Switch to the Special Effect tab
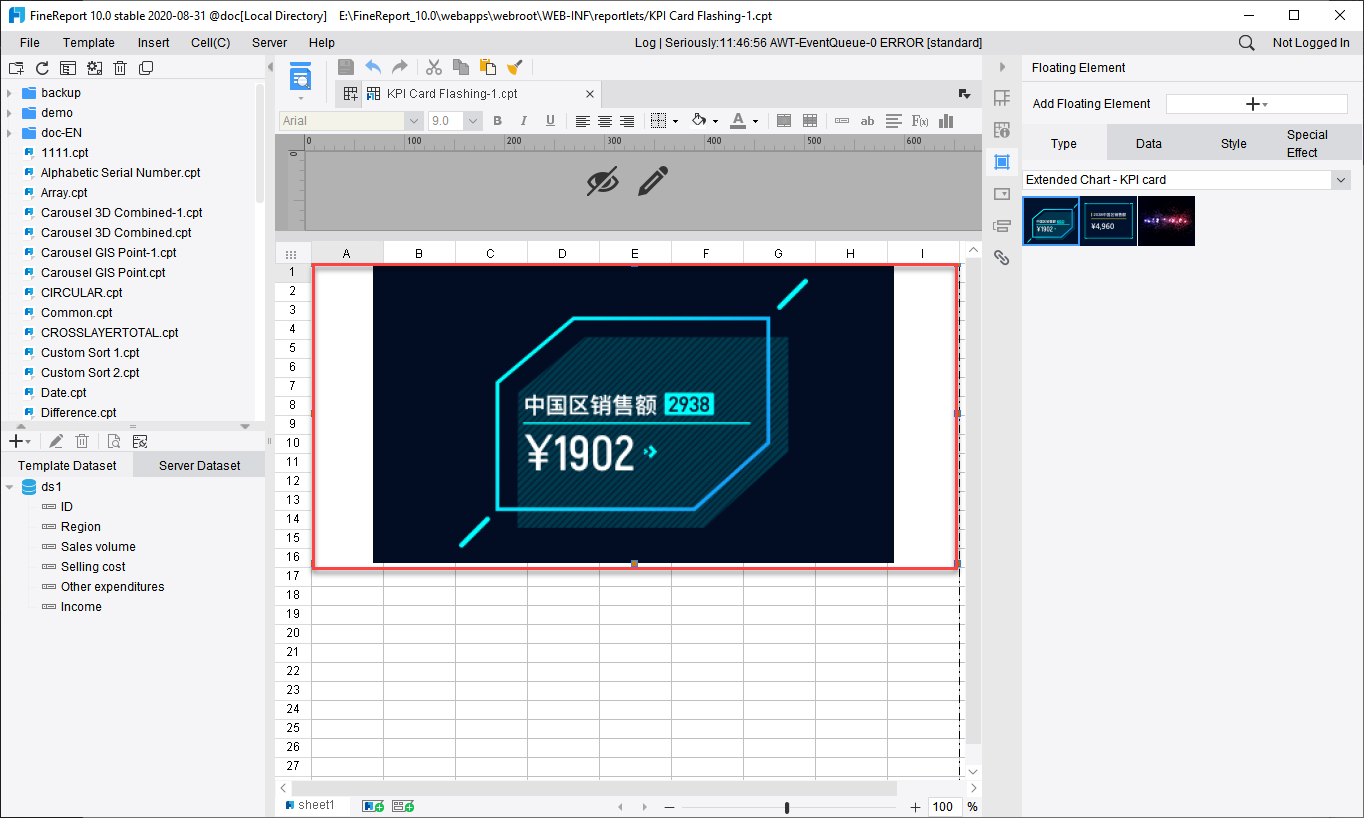This screenshot has width=1364, height=818. (x=1307, y=143)
